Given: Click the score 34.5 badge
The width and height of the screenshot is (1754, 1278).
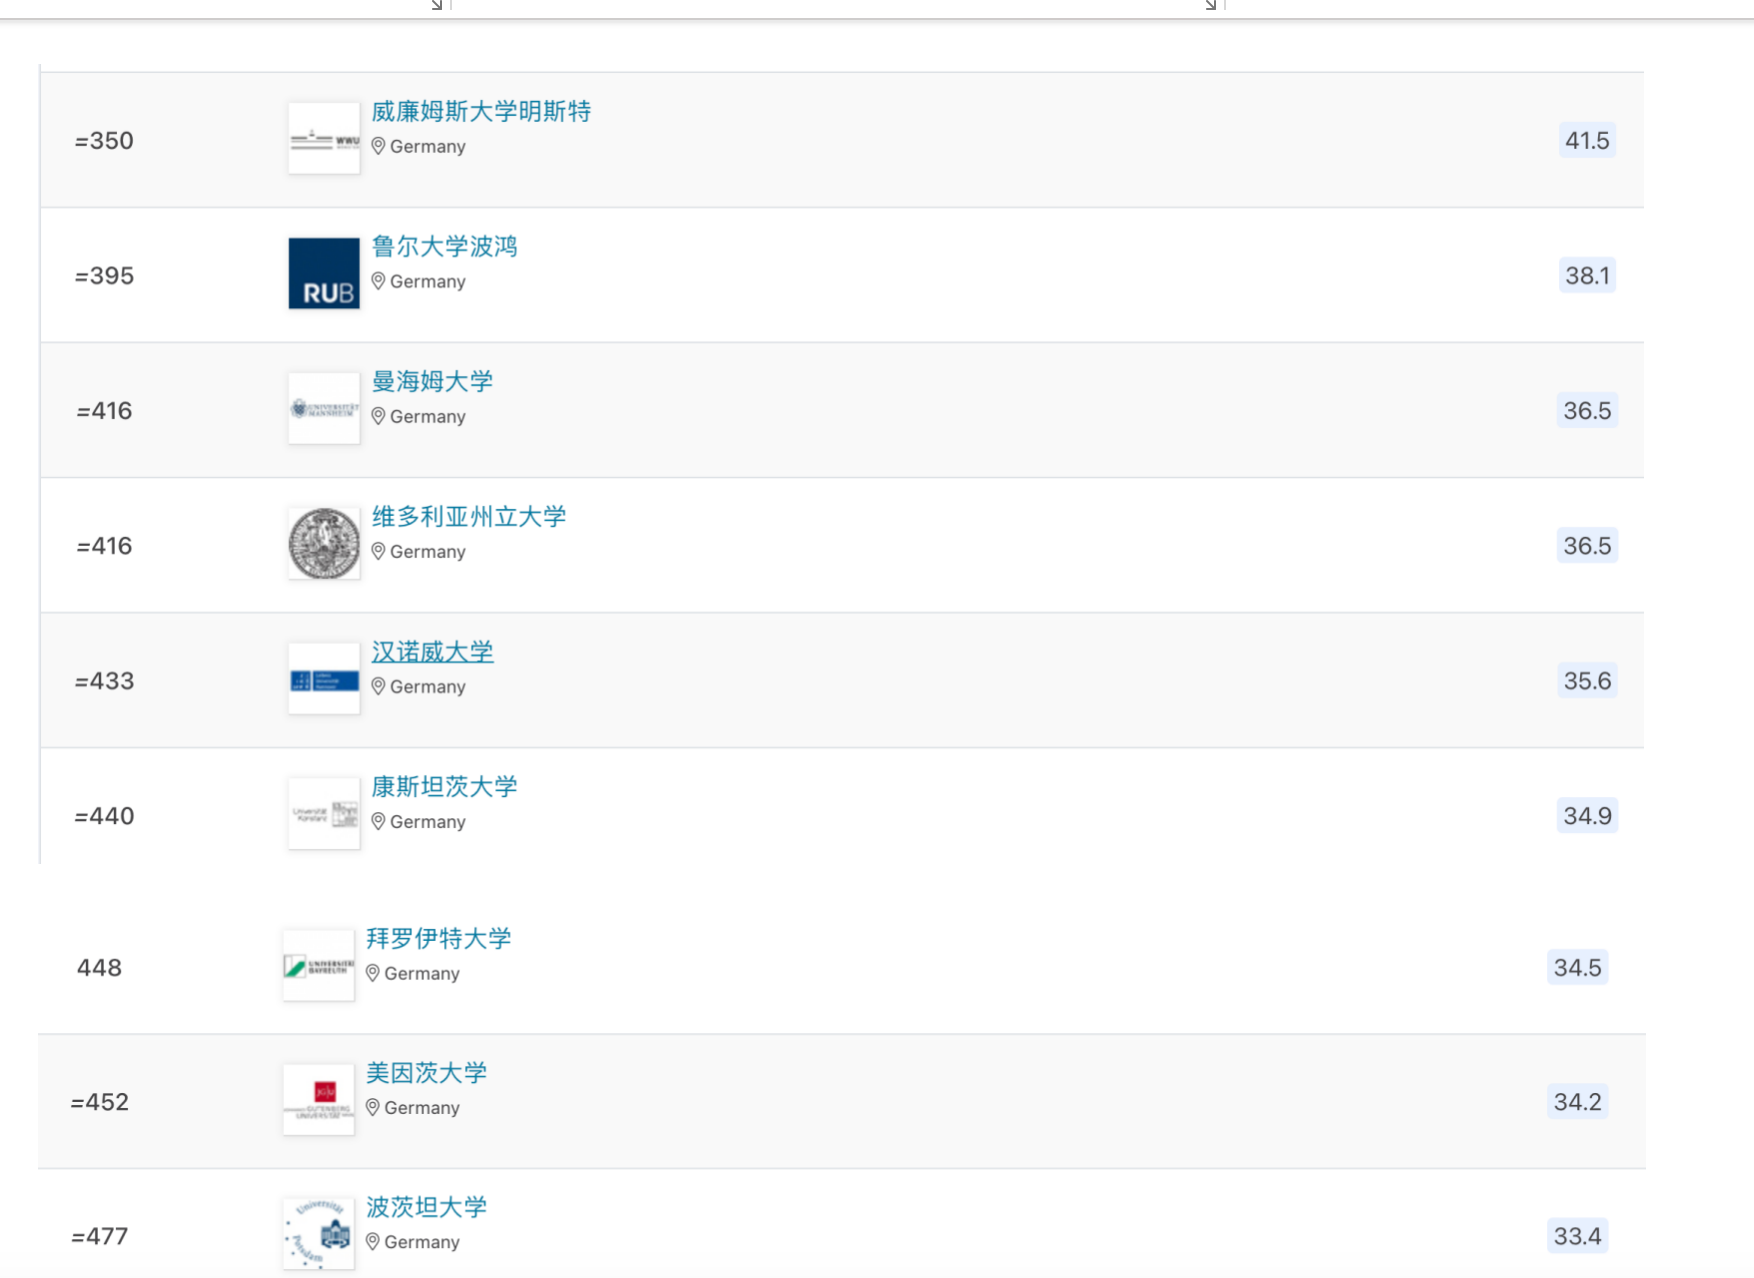Looking at the screenshot, I should 1577,967.
